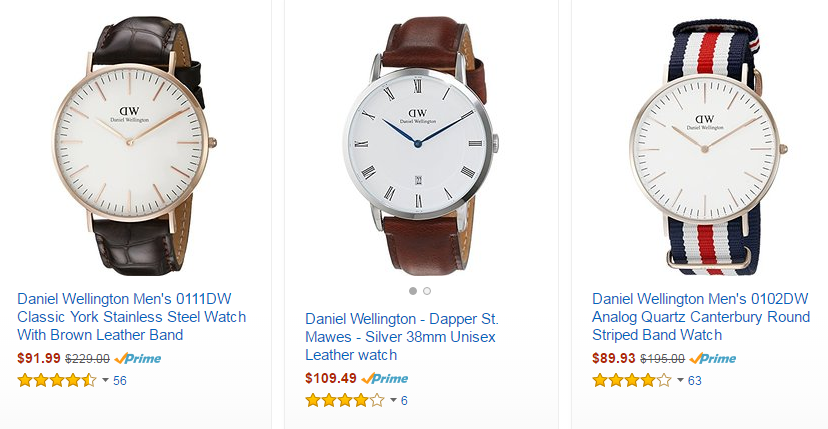Open the 63 customer reviews link
This screenshot has width=828, height=429.
694,381
